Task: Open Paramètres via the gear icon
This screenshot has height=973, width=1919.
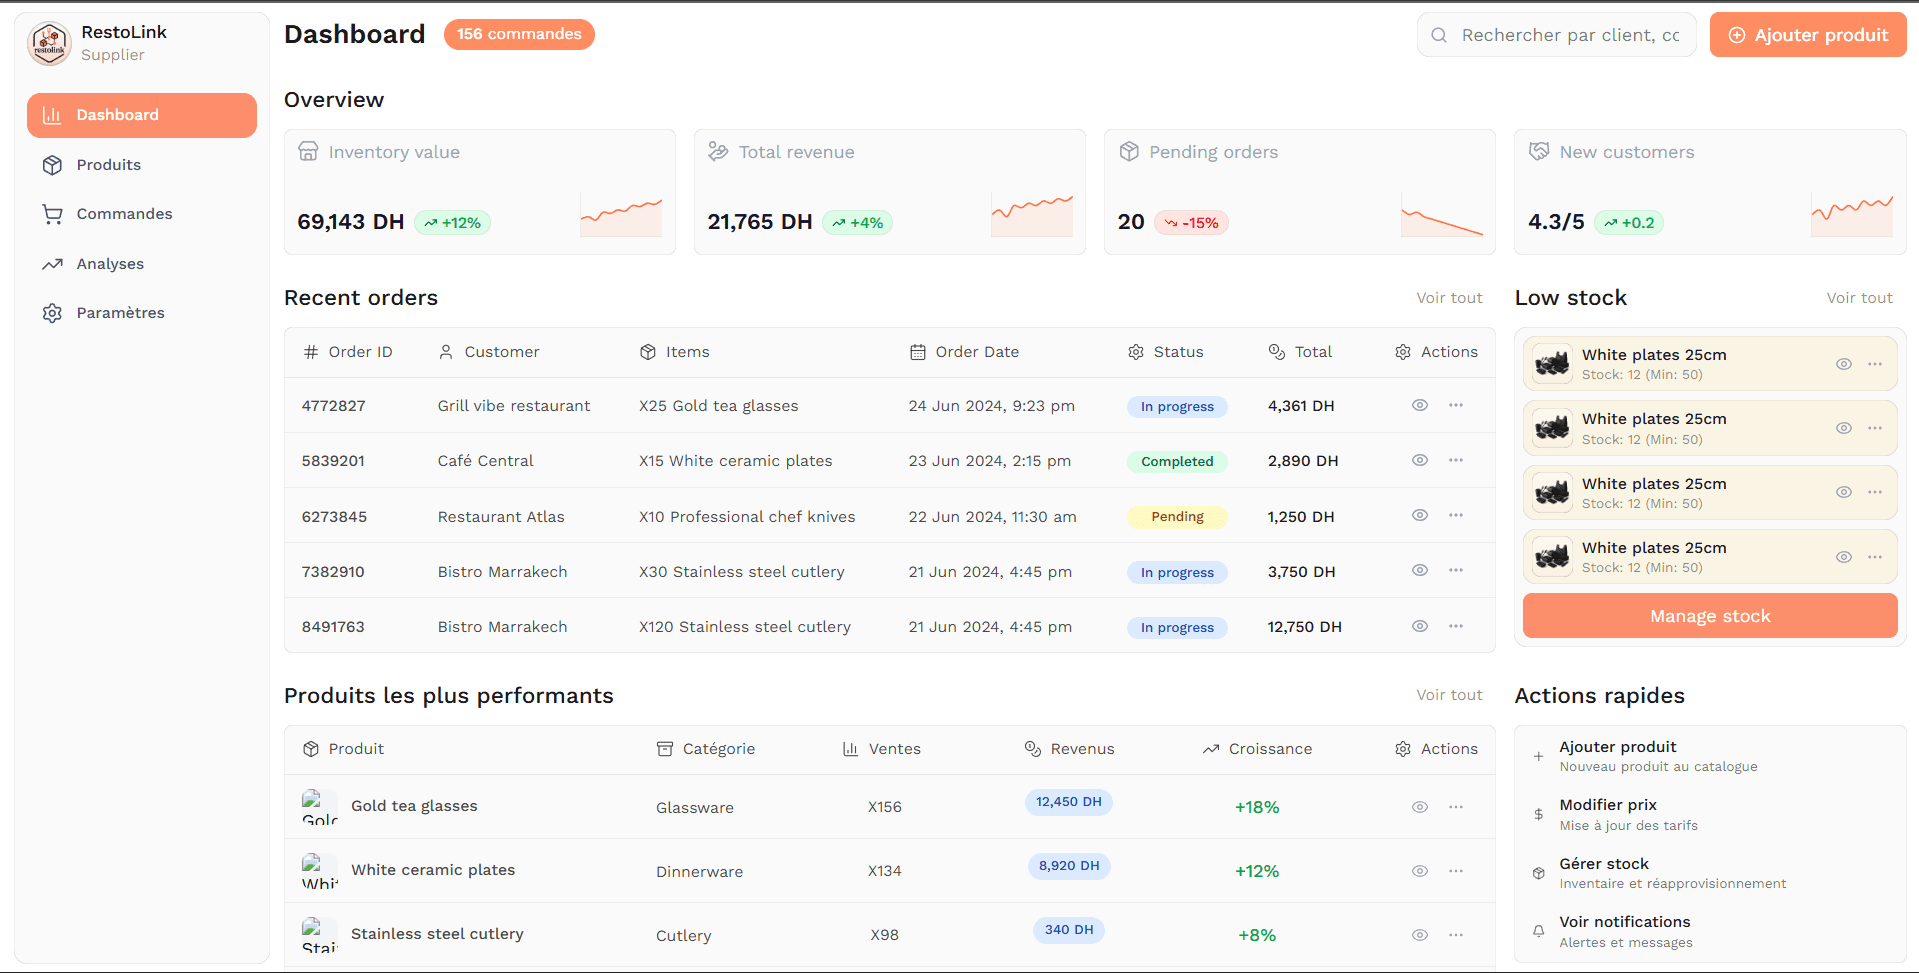Action: pos(52,313)
